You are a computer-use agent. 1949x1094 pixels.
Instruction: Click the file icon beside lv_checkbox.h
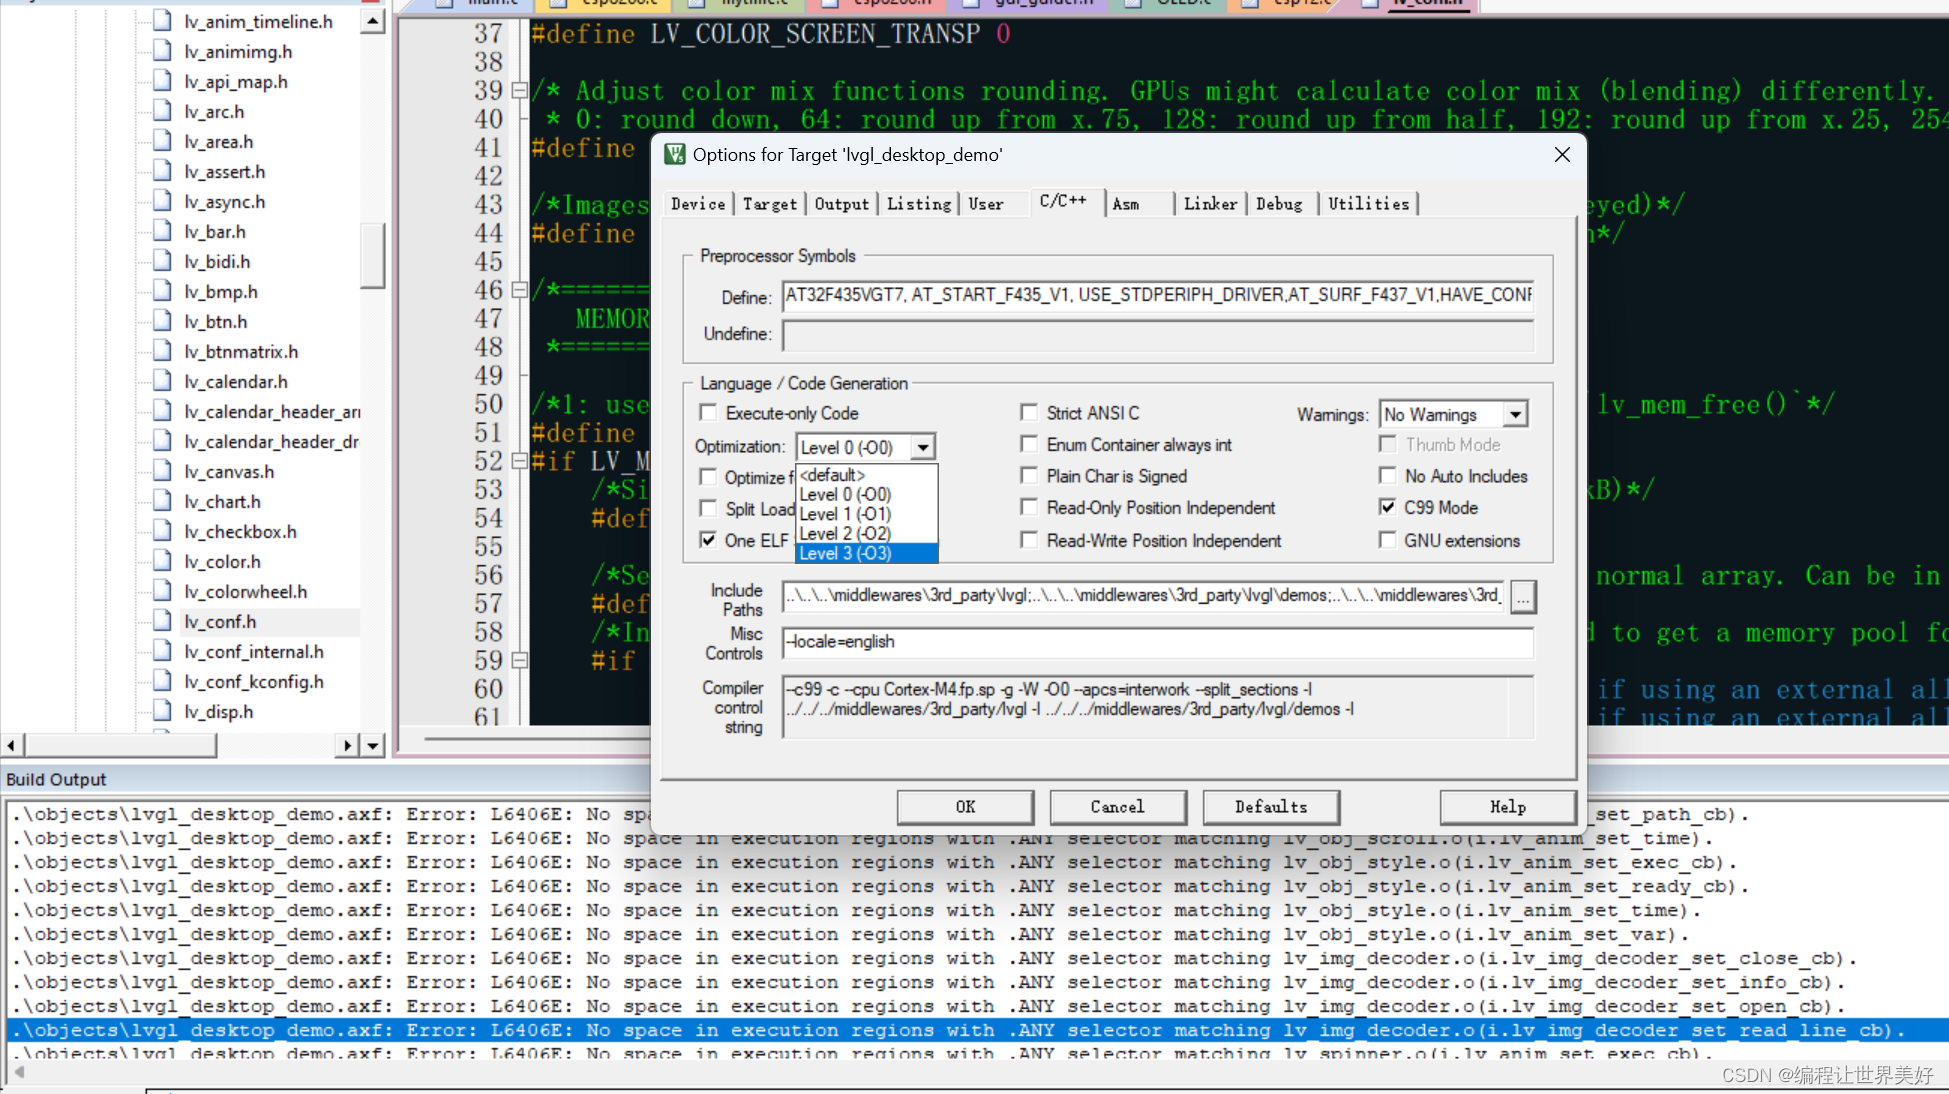162,531
